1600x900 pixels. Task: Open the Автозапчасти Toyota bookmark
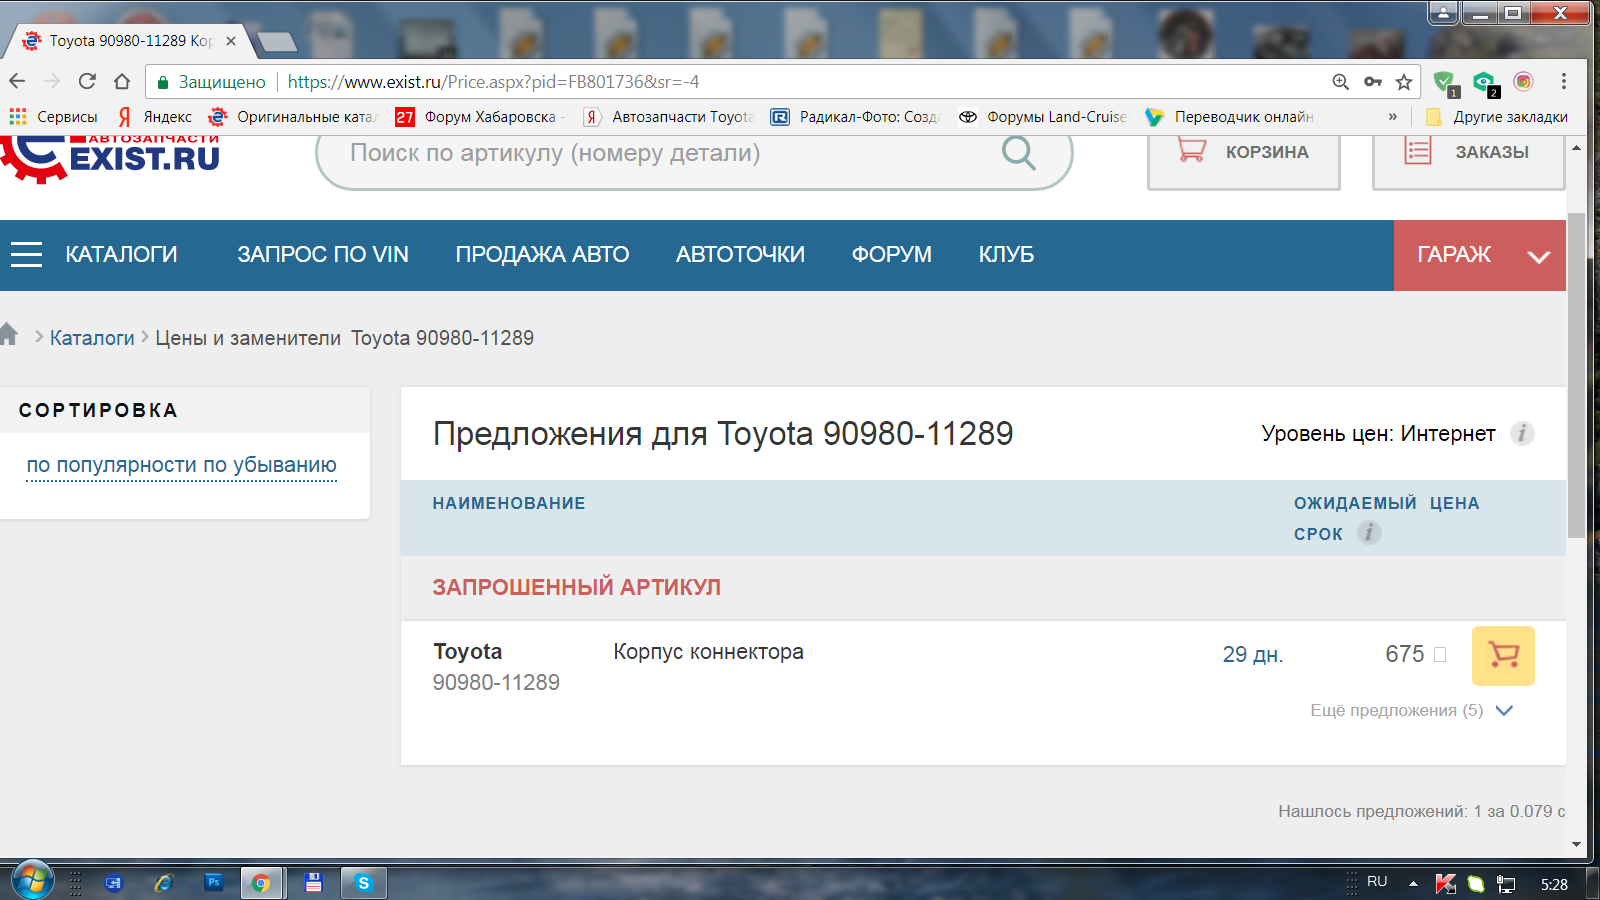pos(668,117)
